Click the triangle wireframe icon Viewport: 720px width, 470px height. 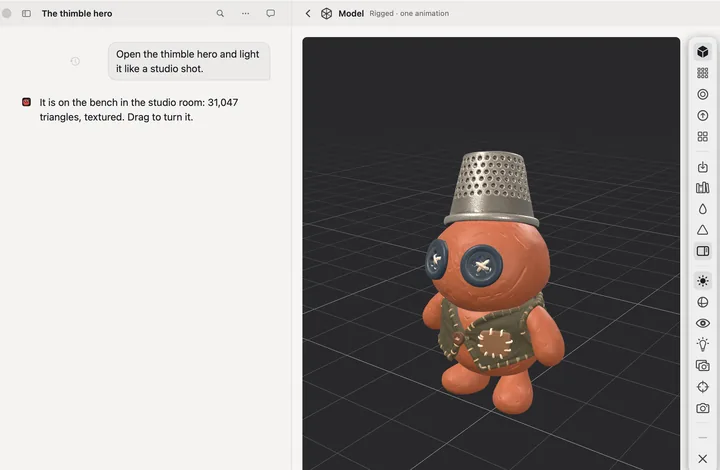coord(703,229)
